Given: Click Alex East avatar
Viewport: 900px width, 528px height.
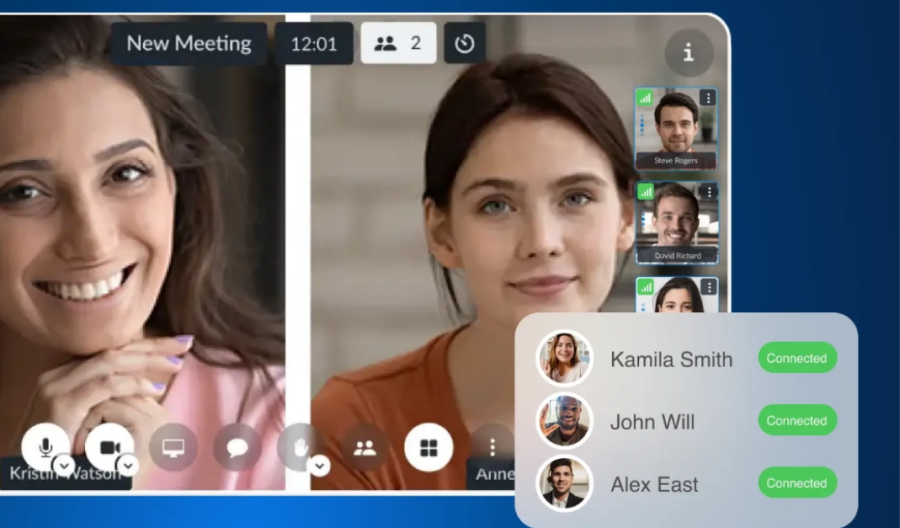Looking at the screenshot, I should [565, 483].
